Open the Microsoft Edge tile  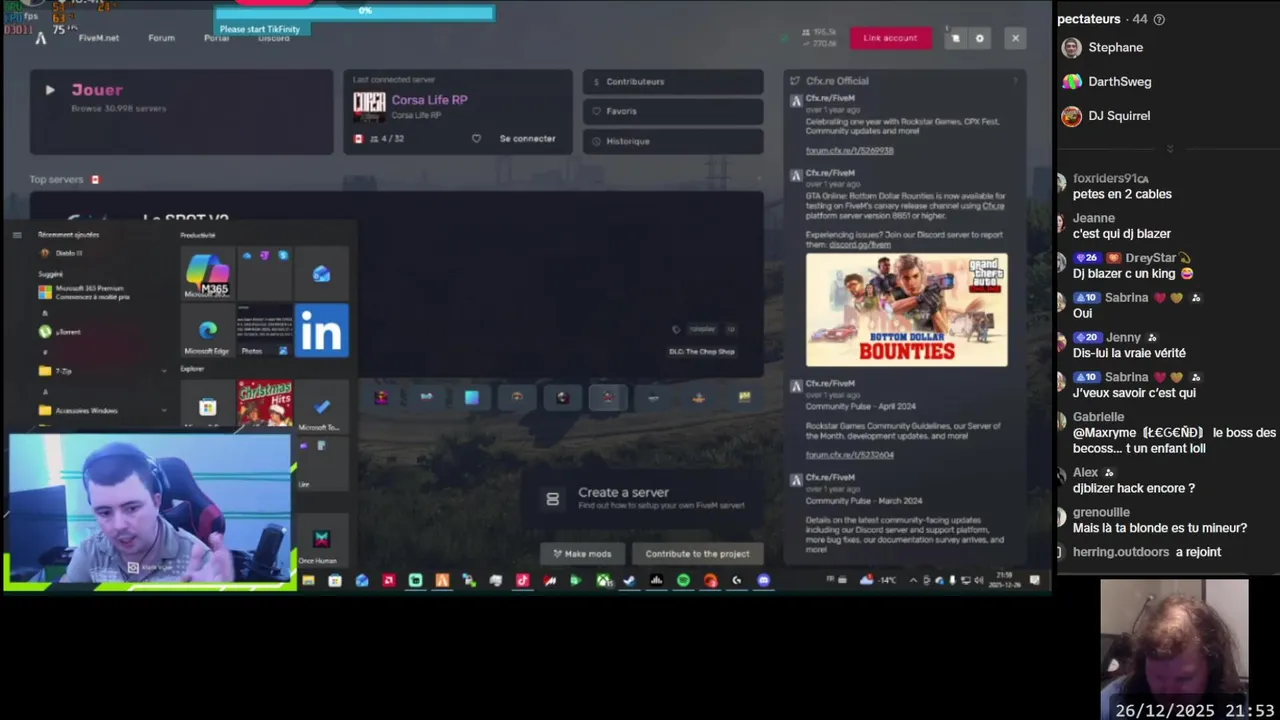pos(207,331)
